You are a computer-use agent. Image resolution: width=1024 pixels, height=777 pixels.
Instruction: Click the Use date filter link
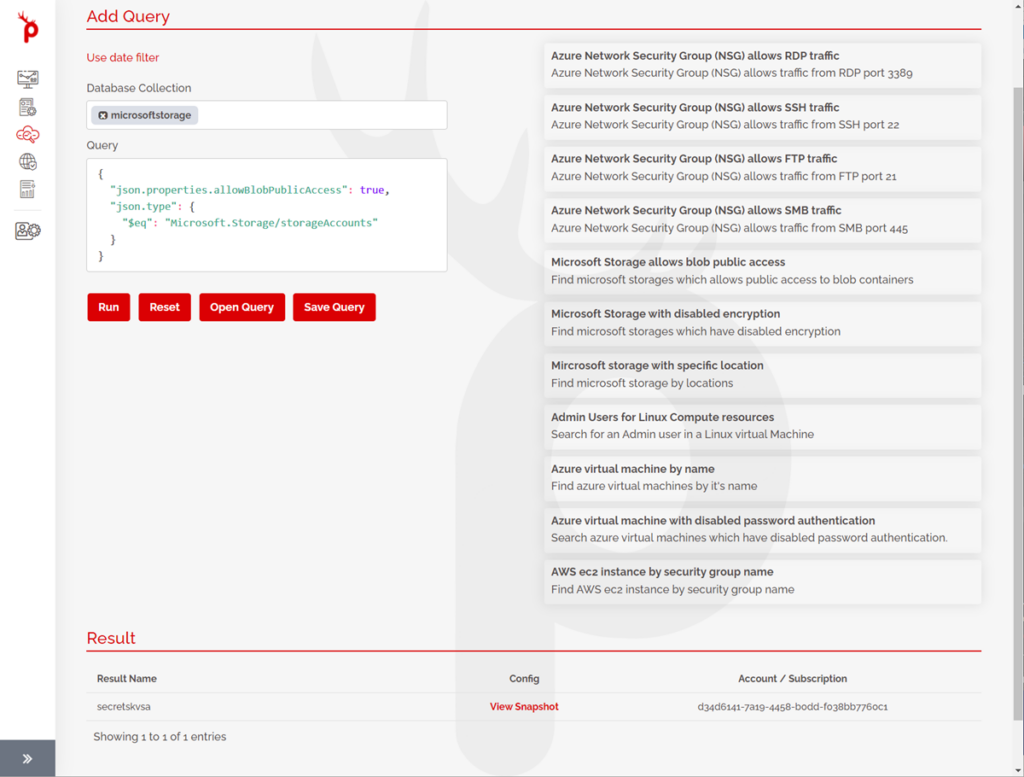pos(123,58)
